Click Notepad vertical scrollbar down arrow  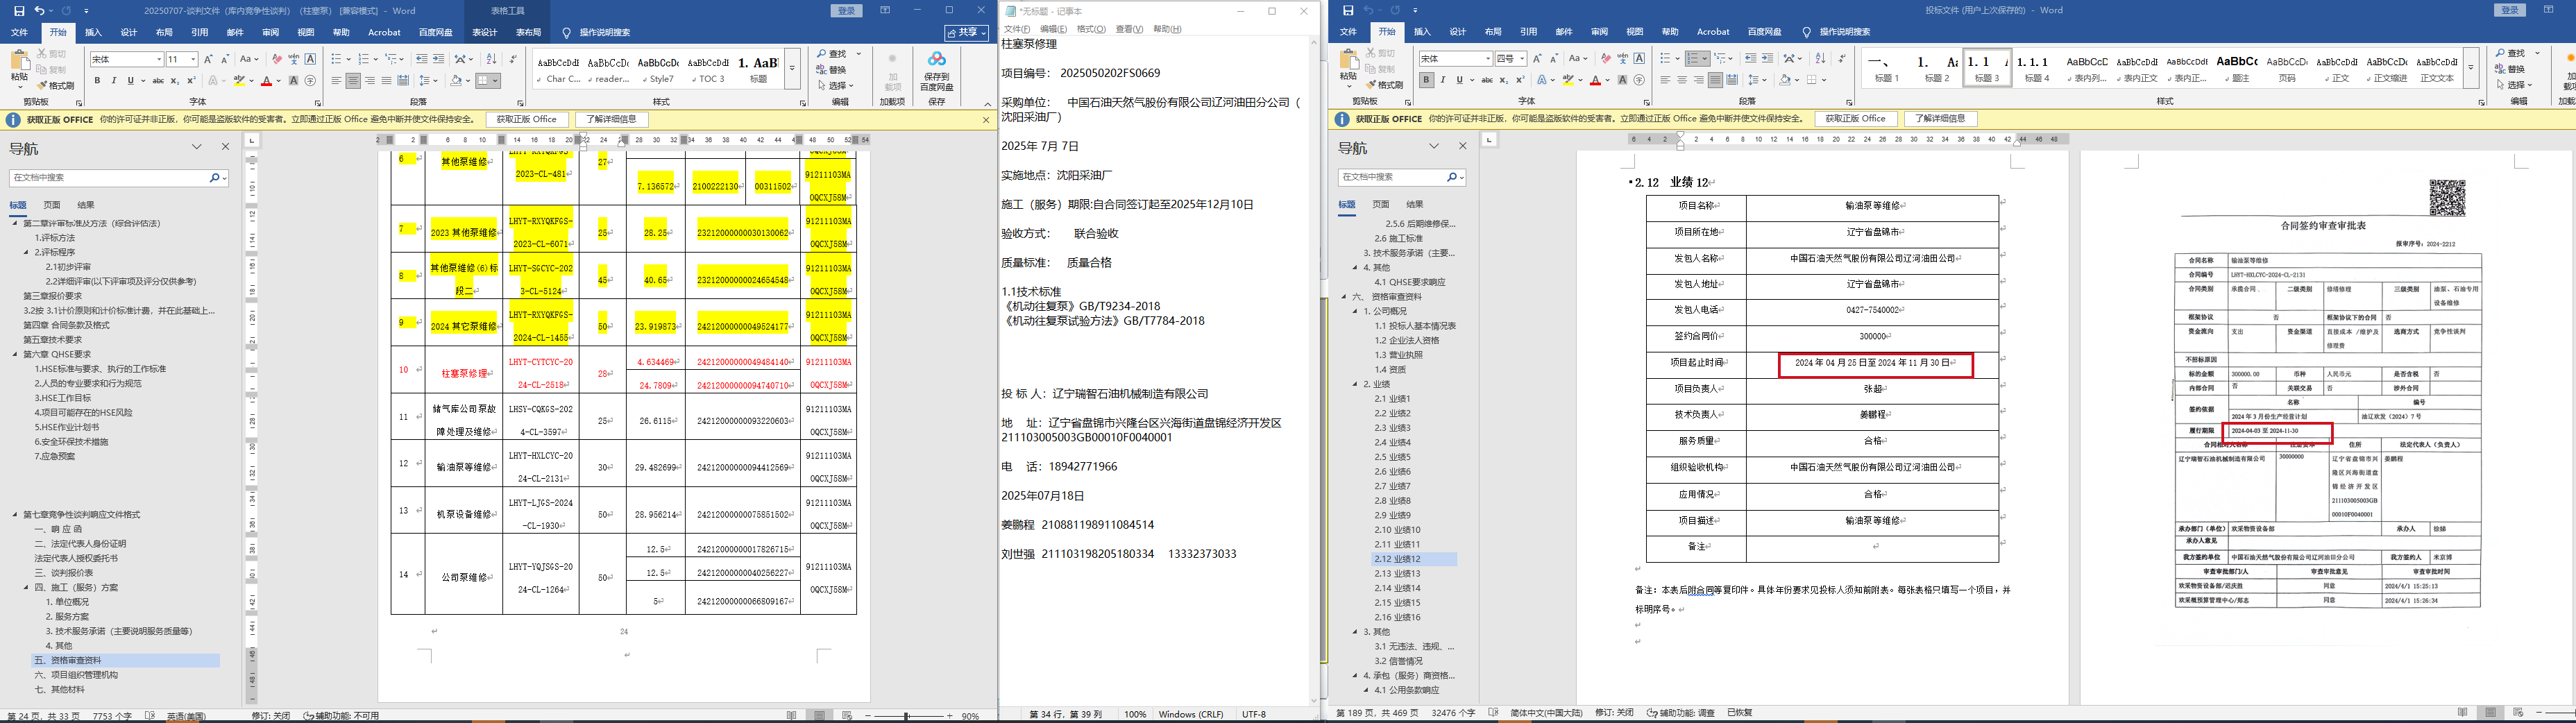1314,701
